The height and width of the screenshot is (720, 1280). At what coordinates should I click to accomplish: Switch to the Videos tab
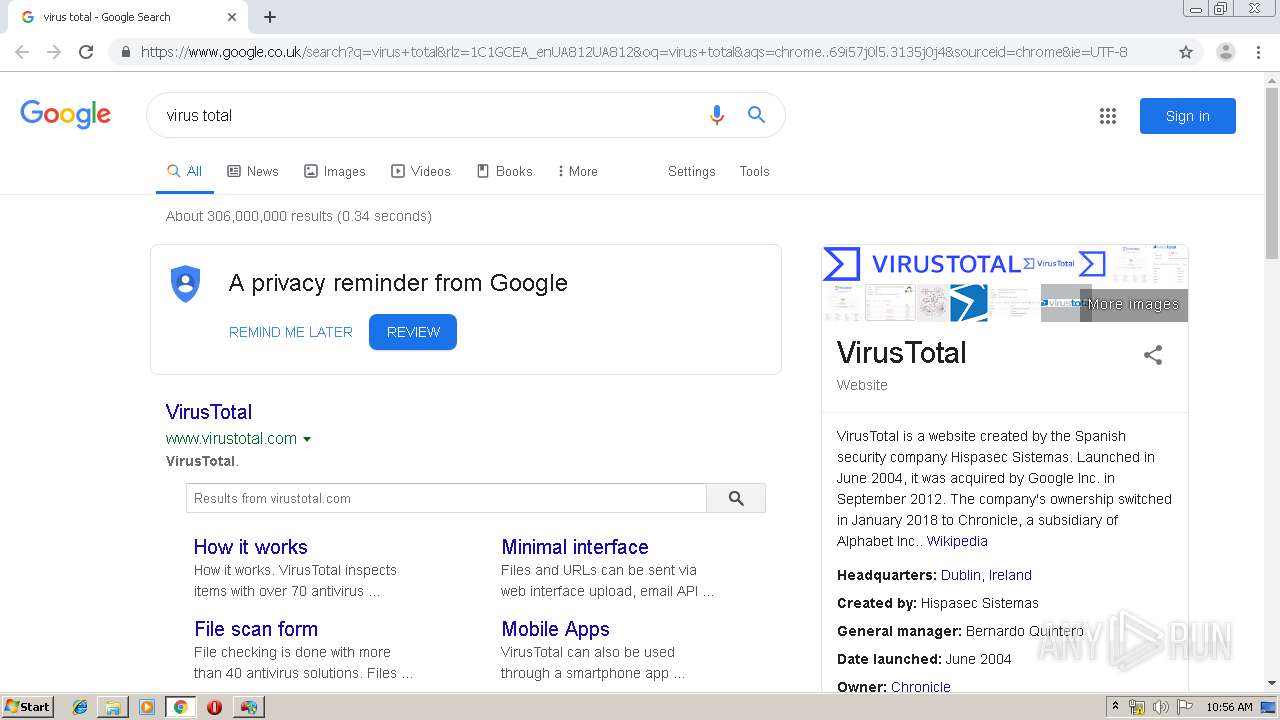click(x=421, y=171)
